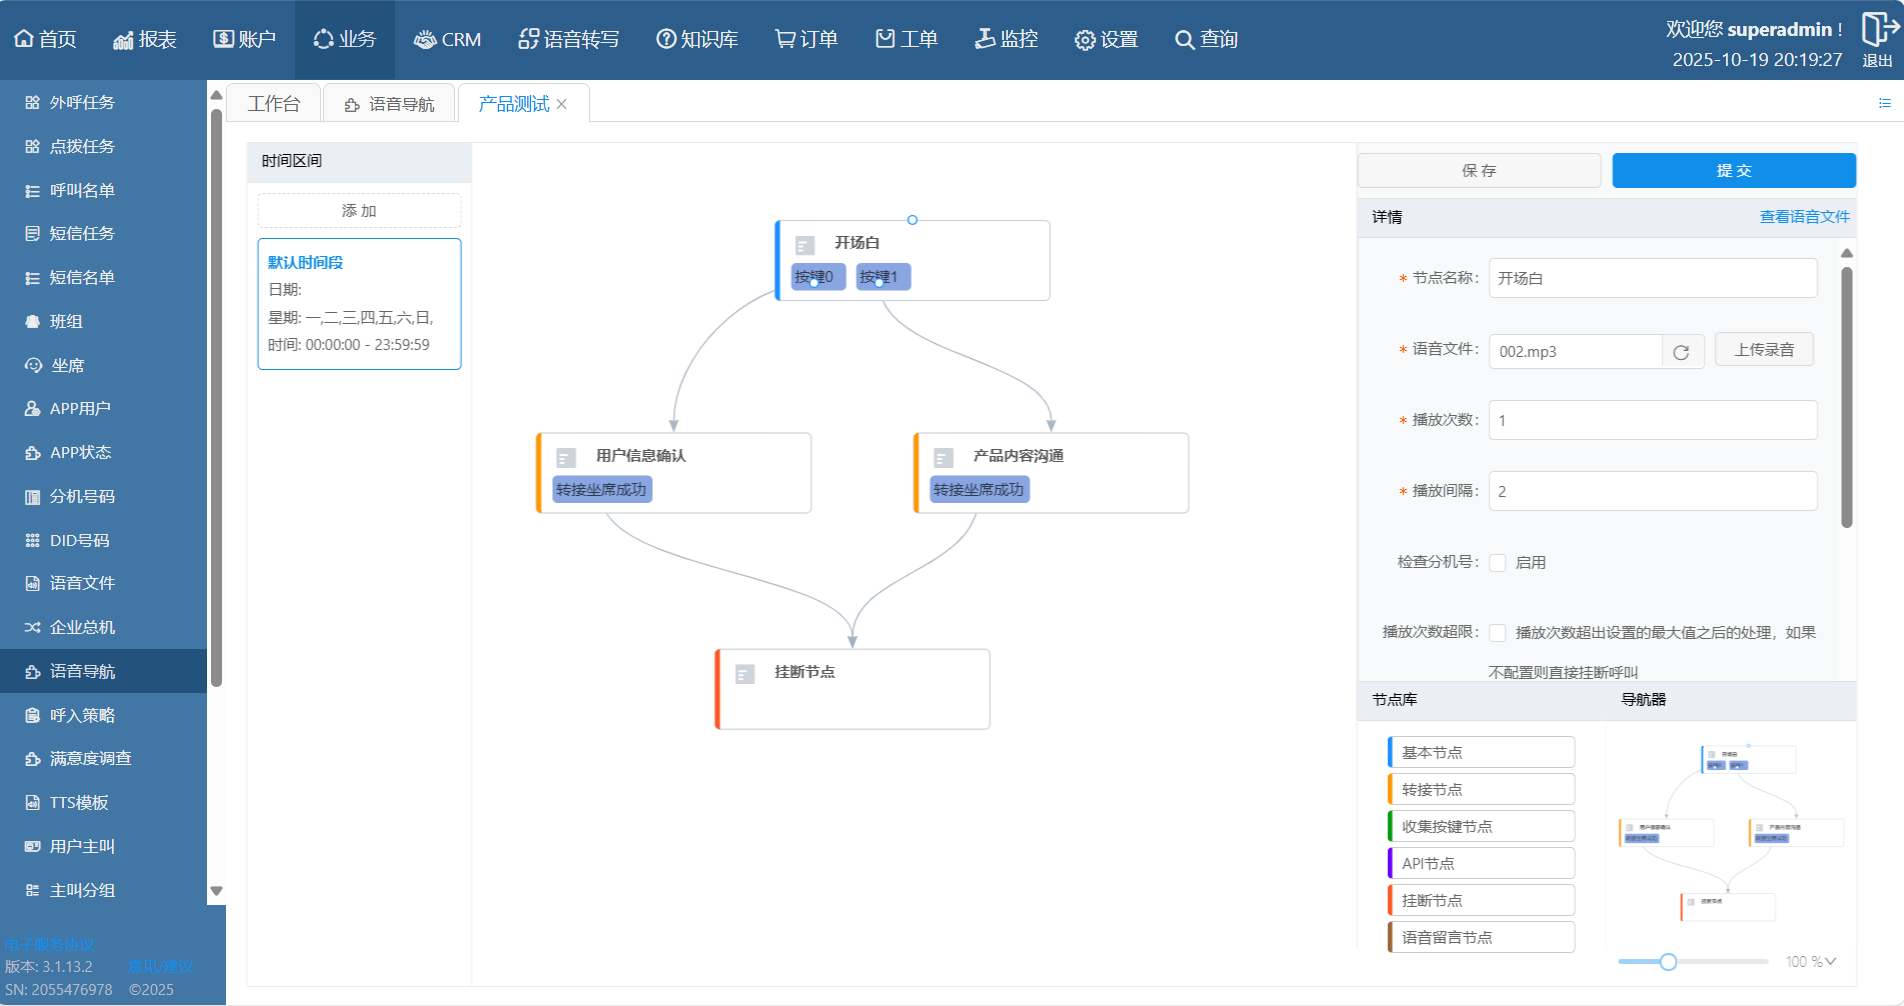The height and width of the screenshot is (1006, 1904).
Task: Click the tab list icon at far right
Action: pyautogui.click(x=1884, y=103)
